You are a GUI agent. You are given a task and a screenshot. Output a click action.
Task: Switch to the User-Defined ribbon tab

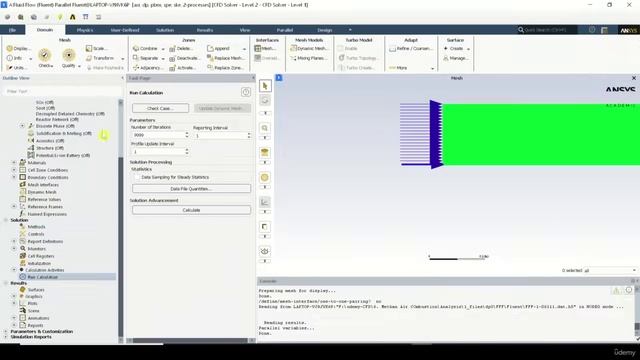(125, 30)
